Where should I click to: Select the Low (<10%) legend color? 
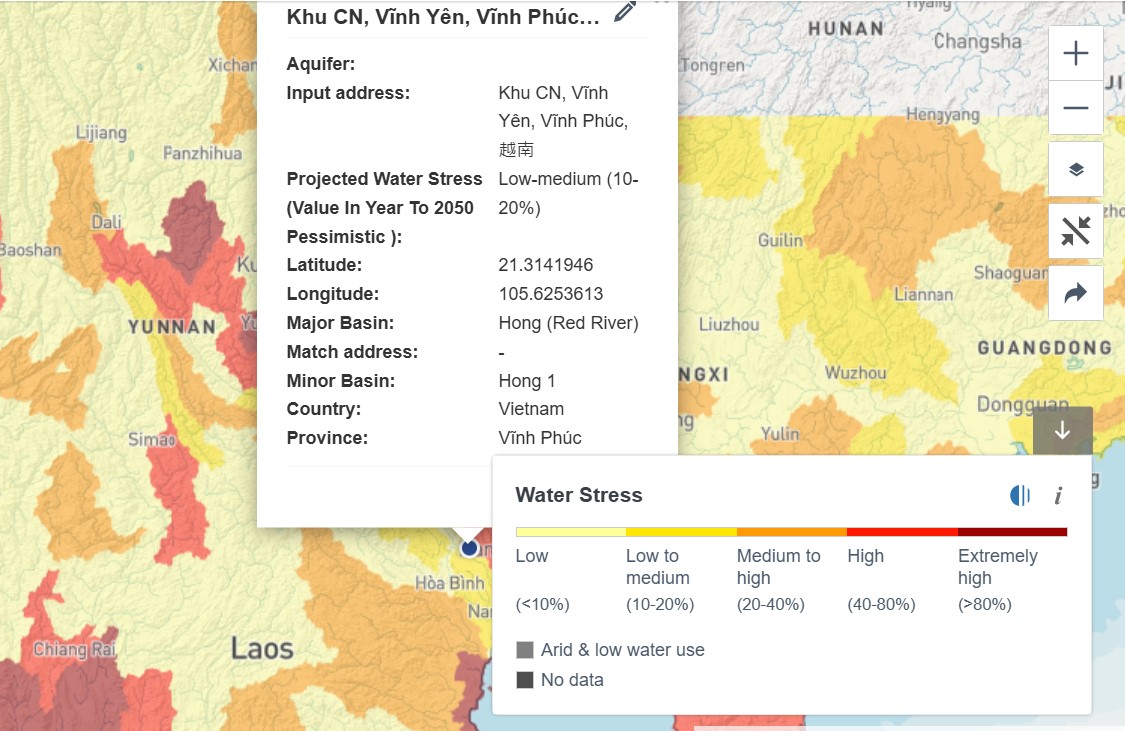coord(571,532)
